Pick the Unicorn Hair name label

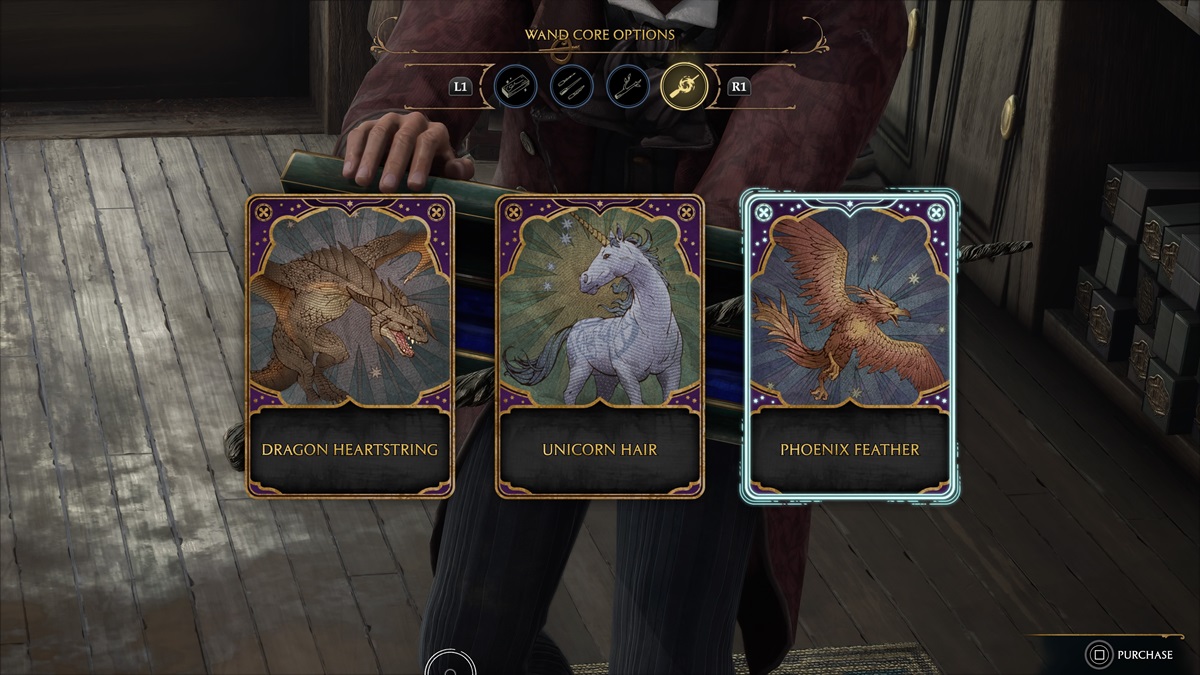pos(600,449)
